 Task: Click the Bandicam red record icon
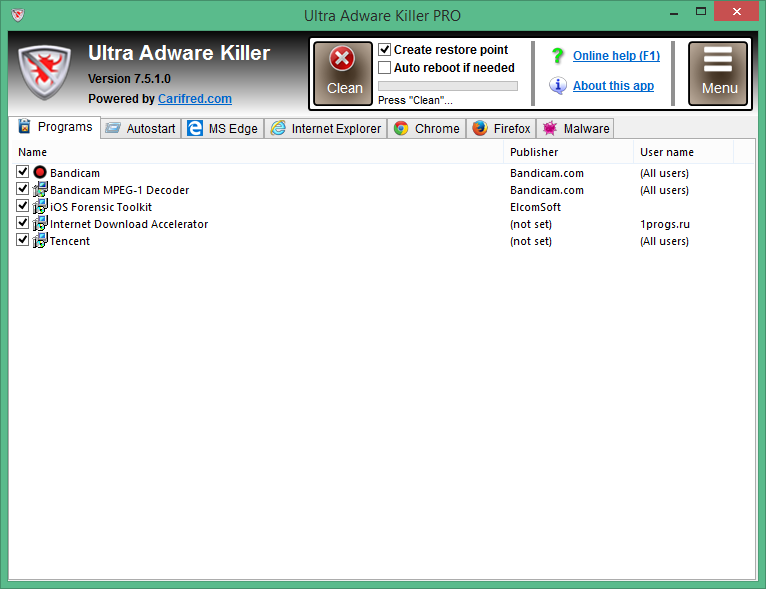[x=40, y=173]
